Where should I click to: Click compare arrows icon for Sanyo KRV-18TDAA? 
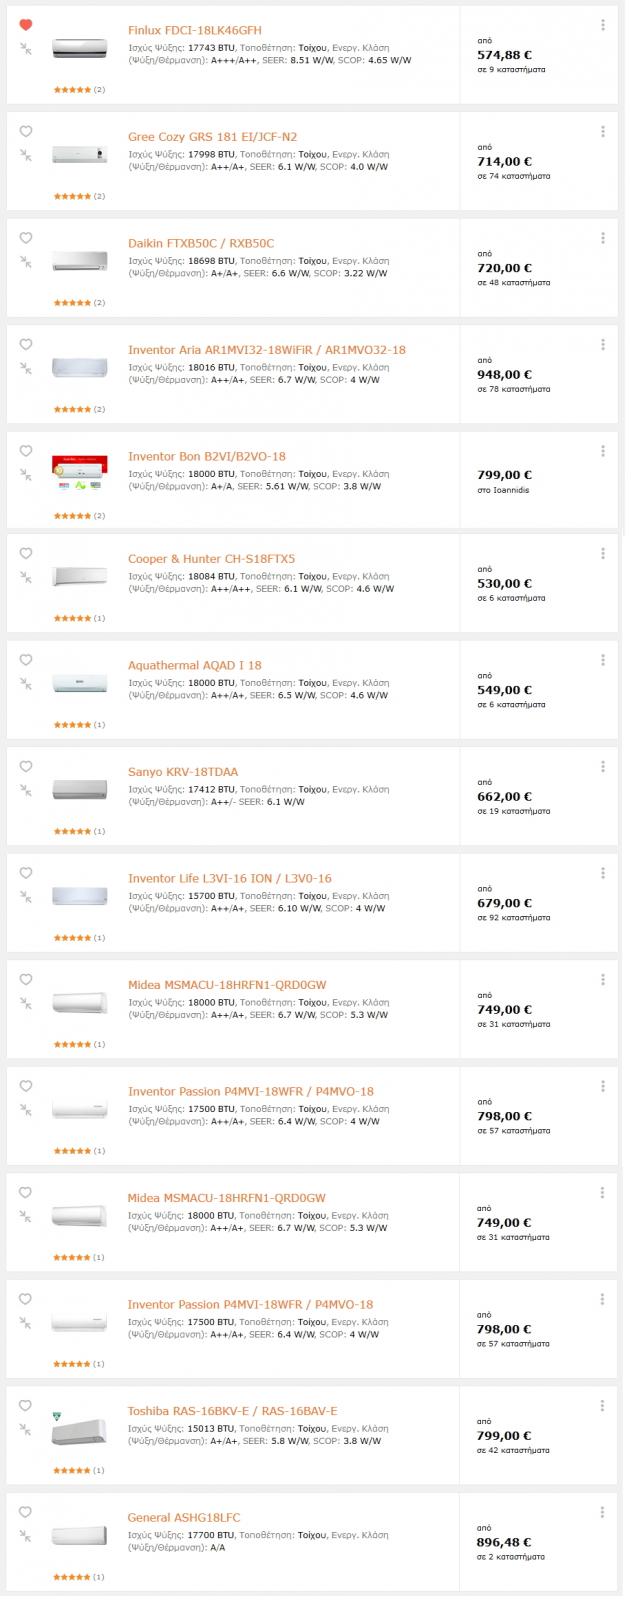(26, 789)
